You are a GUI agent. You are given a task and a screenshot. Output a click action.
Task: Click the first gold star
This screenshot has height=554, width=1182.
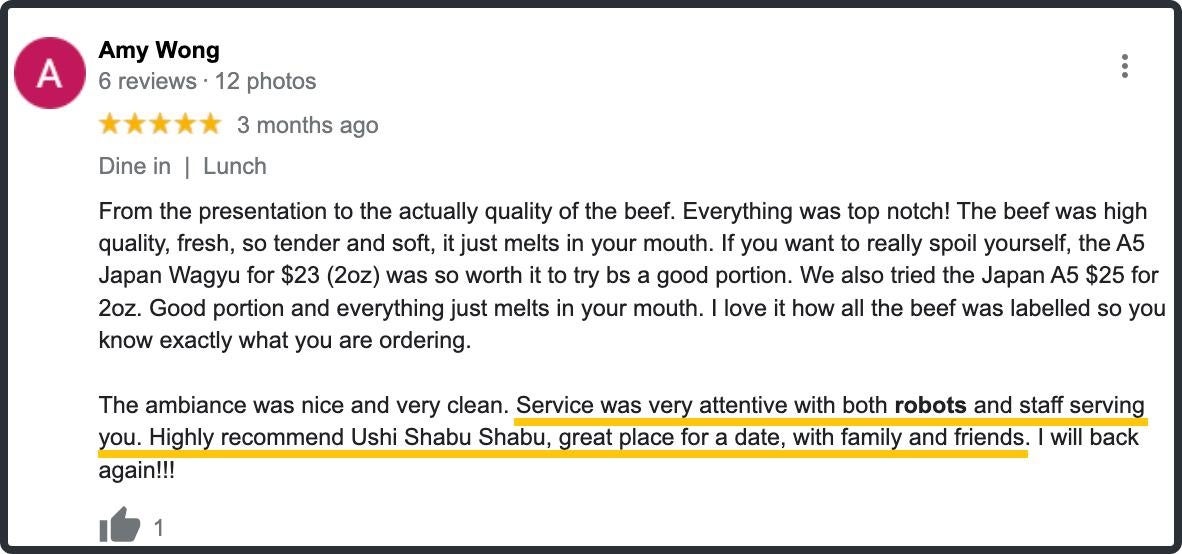click(109, 125)
